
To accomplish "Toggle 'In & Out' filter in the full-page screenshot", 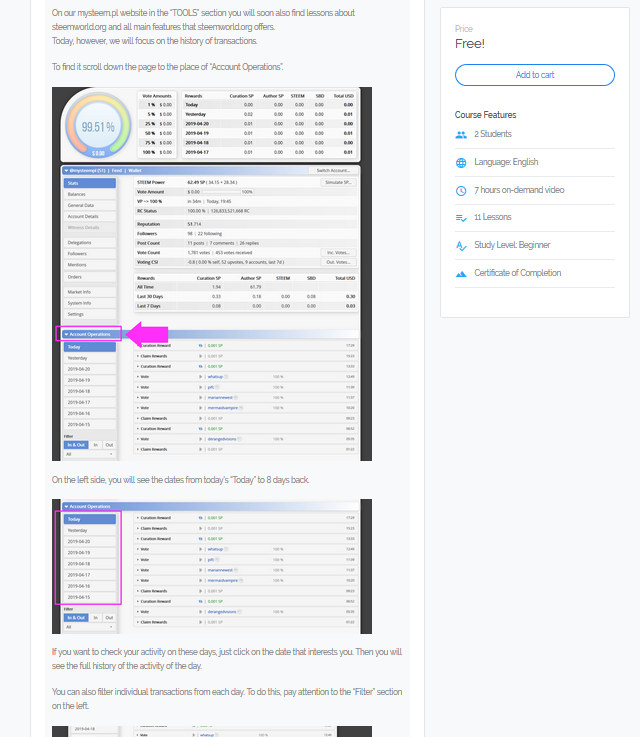I will point(76,445).
